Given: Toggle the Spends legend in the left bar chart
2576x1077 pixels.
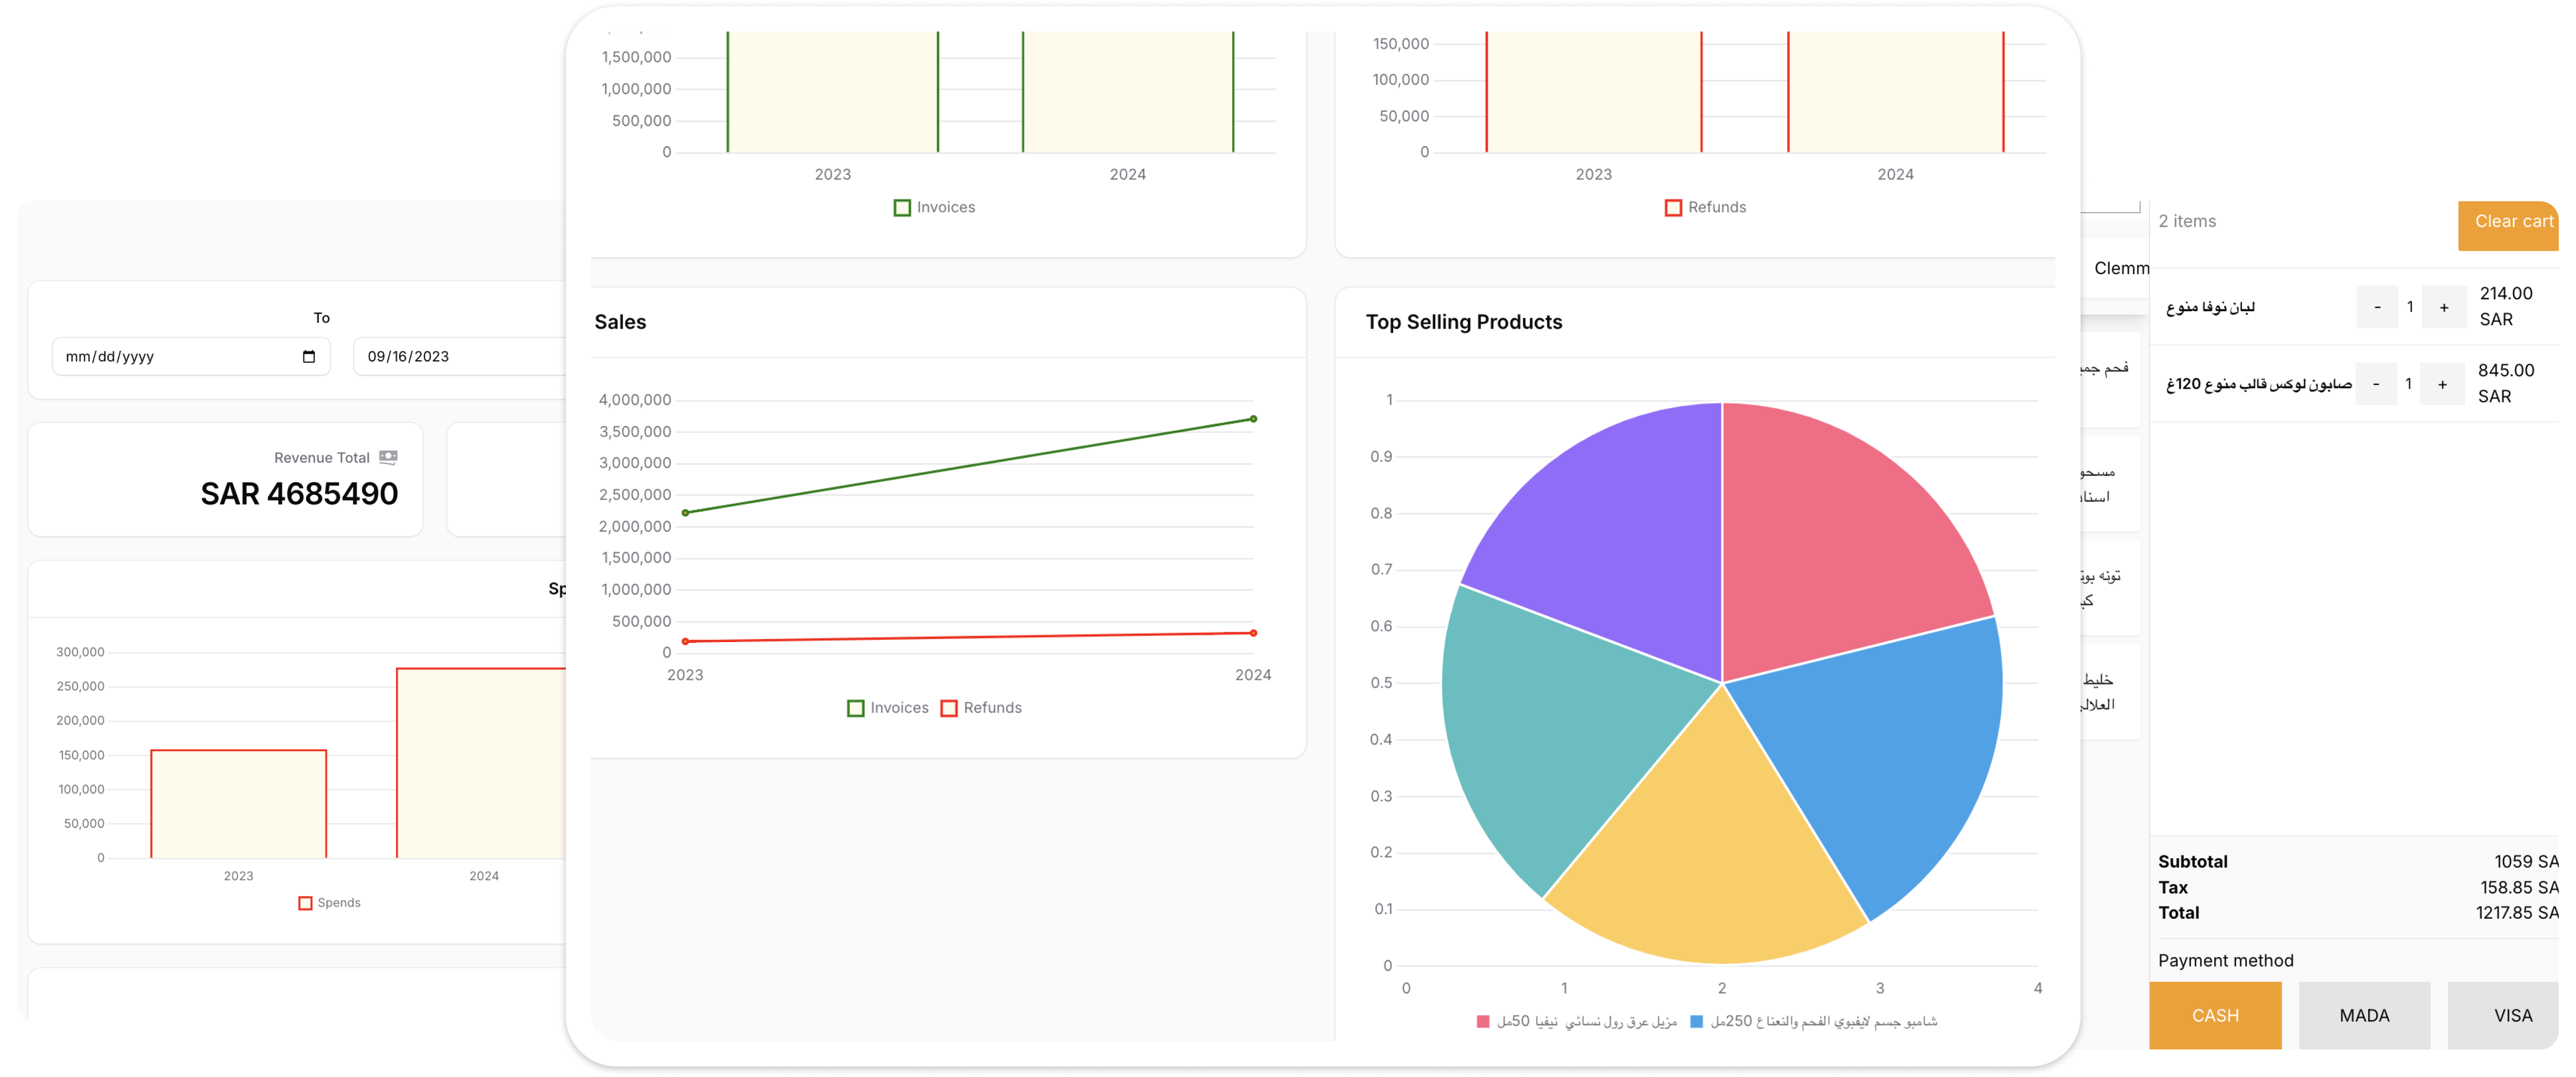Looking at the screenshot, I should (329, 903).
